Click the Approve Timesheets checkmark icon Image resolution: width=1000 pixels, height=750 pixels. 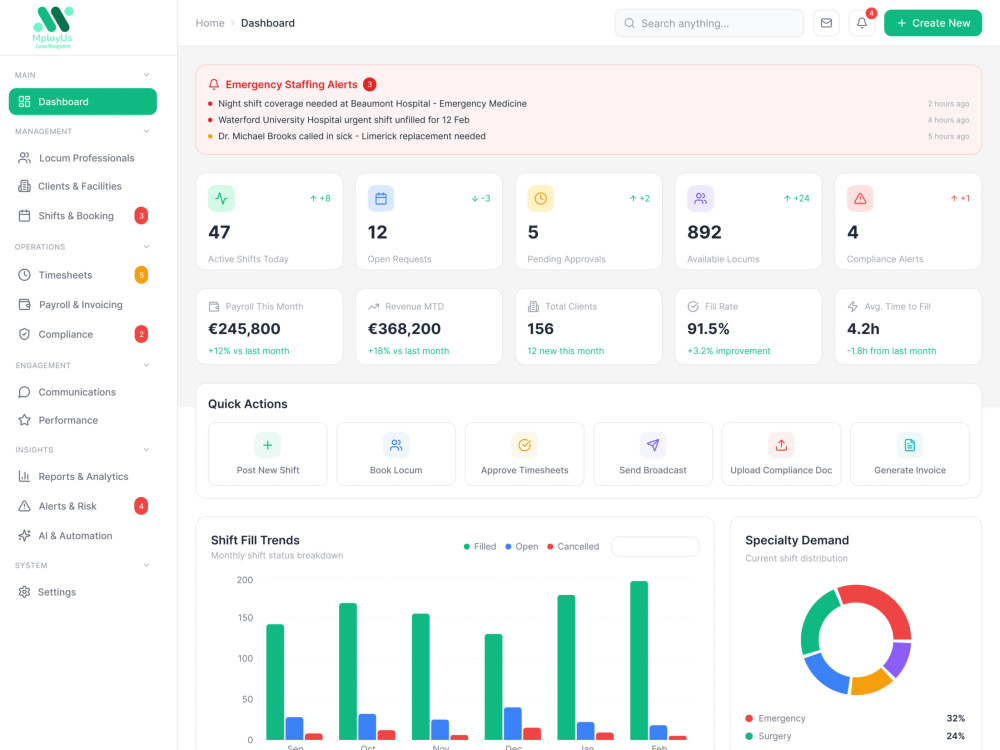pos(524,445)
